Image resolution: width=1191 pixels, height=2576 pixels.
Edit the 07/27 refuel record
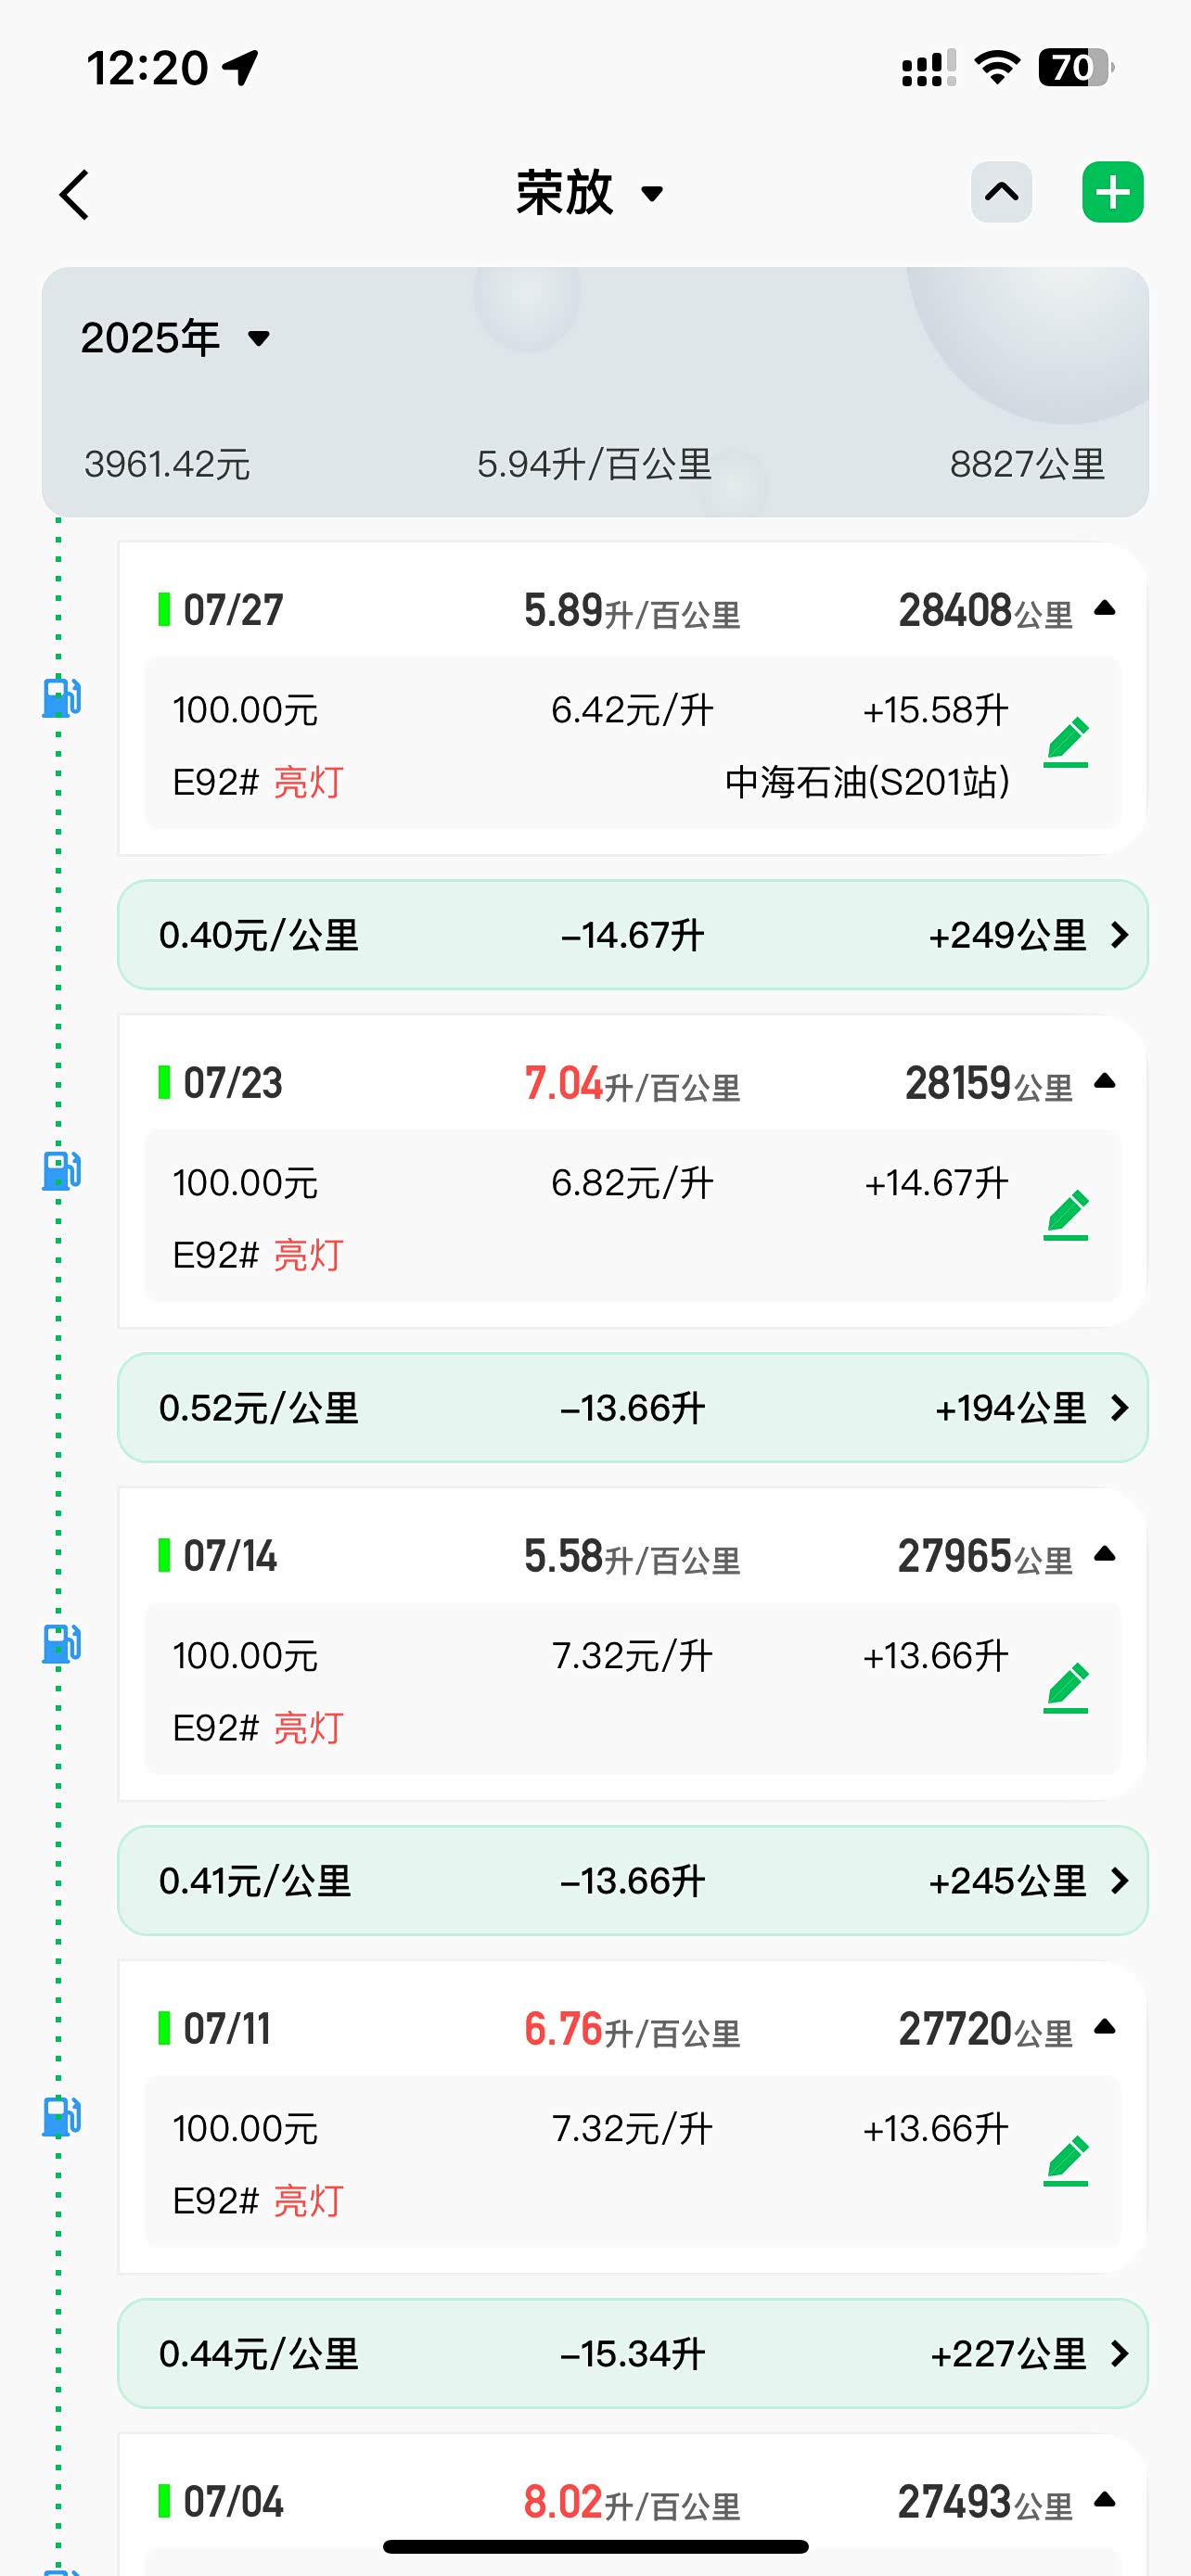pos(1066,743)
